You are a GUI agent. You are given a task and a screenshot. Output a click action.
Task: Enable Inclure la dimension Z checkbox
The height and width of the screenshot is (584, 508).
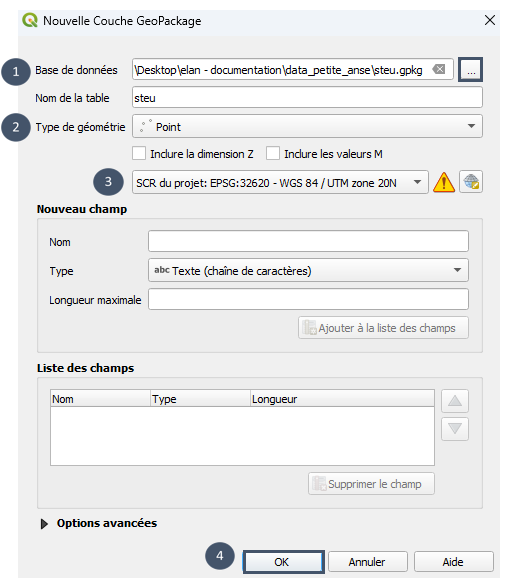coord(139,153)
